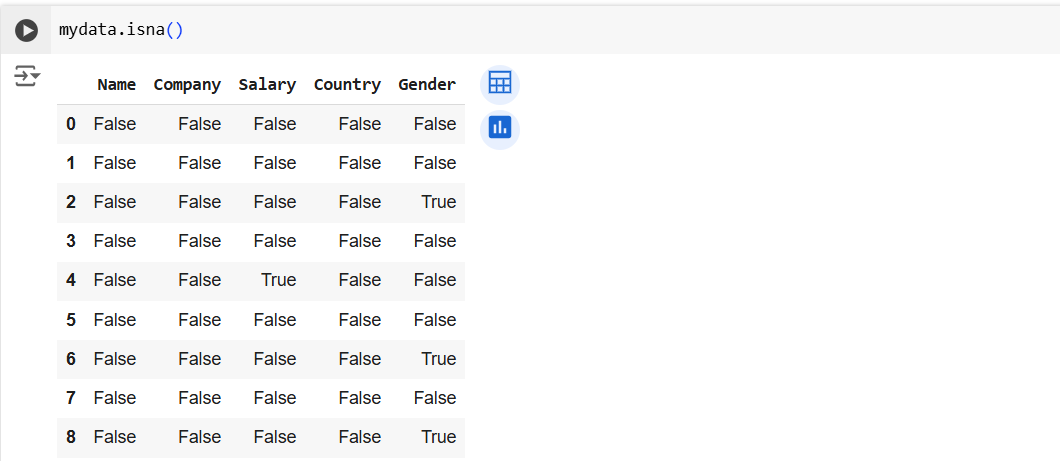Click row index 7 label
Image resolution: width=1060 pixels, height=461 pixels.
71,398
